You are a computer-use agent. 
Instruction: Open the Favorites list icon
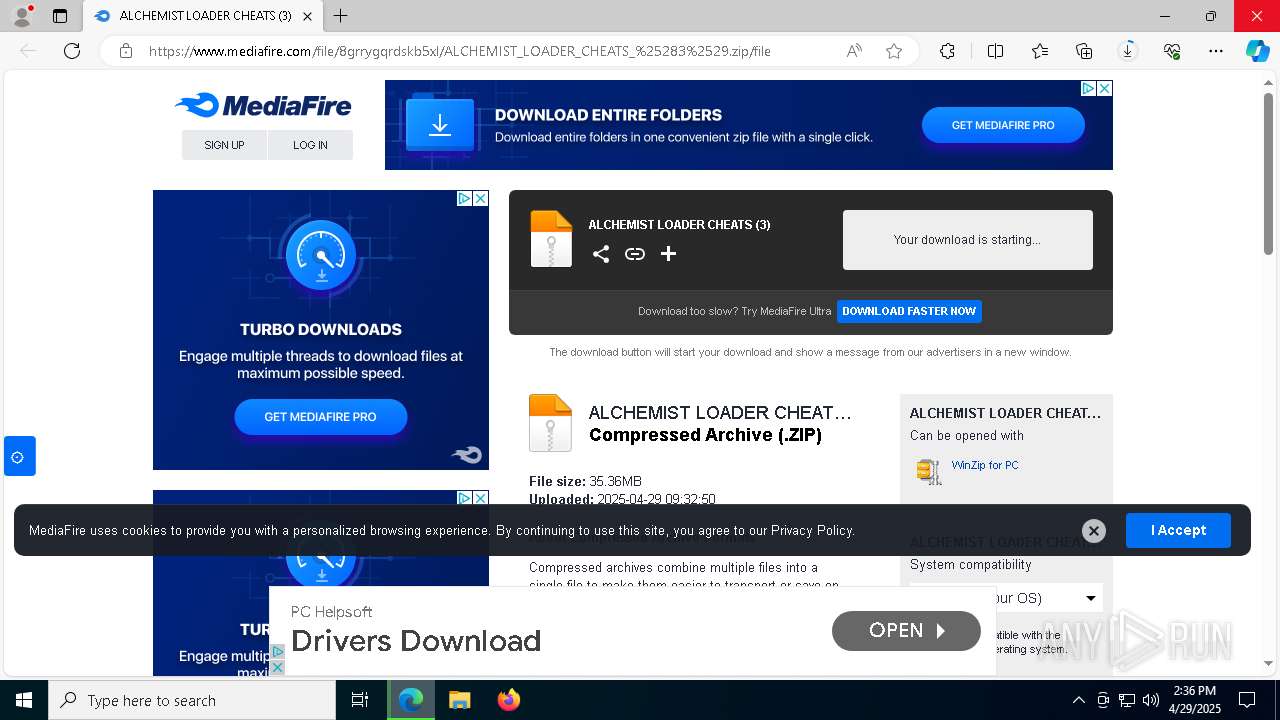pyautogui.click(x=1040, y=51)
